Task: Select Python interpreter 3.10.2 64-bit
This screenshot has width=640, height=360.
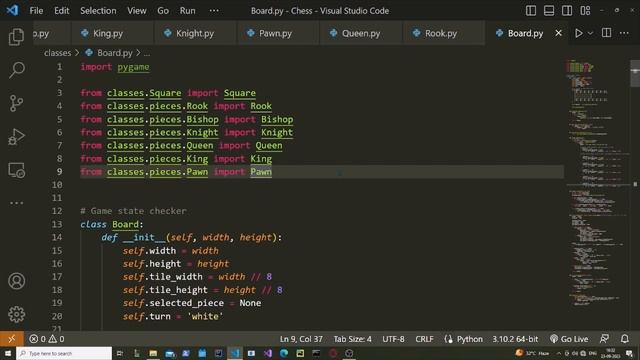Action: tap(515, 339)
